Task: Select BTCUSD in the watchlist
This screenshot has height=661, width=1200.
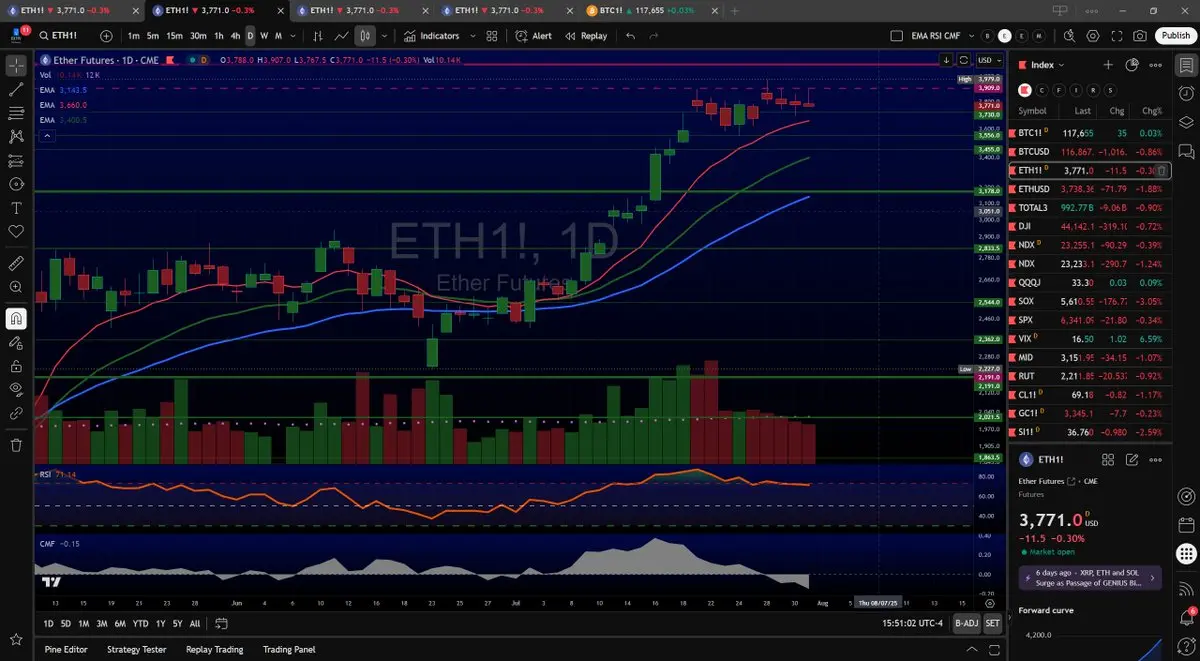Action: [x=1091, y=152]
